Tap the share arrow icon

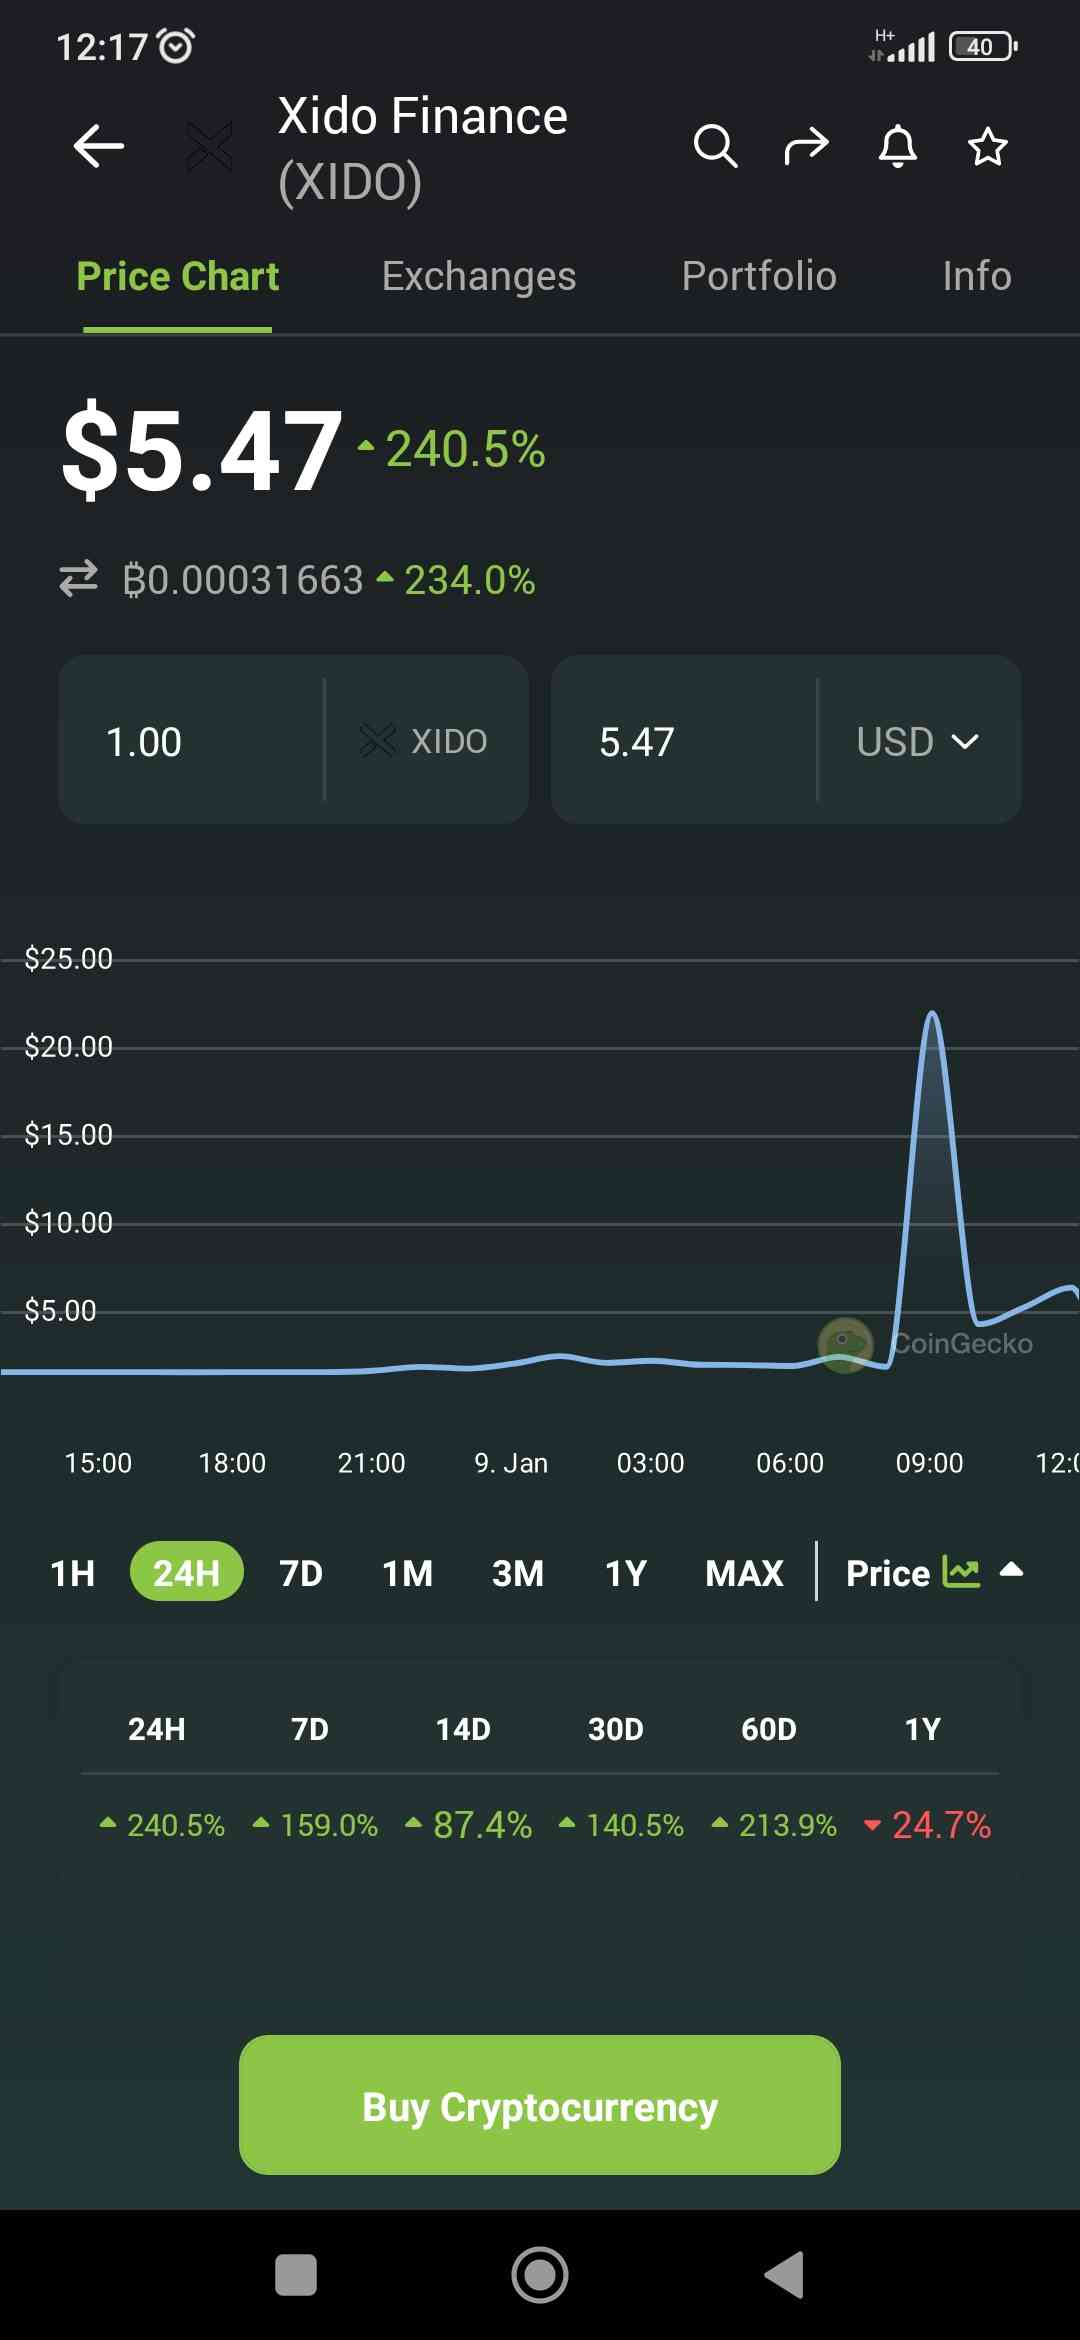coord(806,147)
